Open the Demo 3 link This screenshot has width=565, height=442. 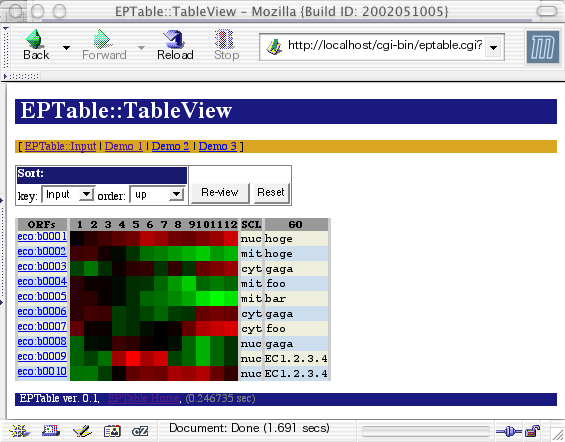(218, 146)
